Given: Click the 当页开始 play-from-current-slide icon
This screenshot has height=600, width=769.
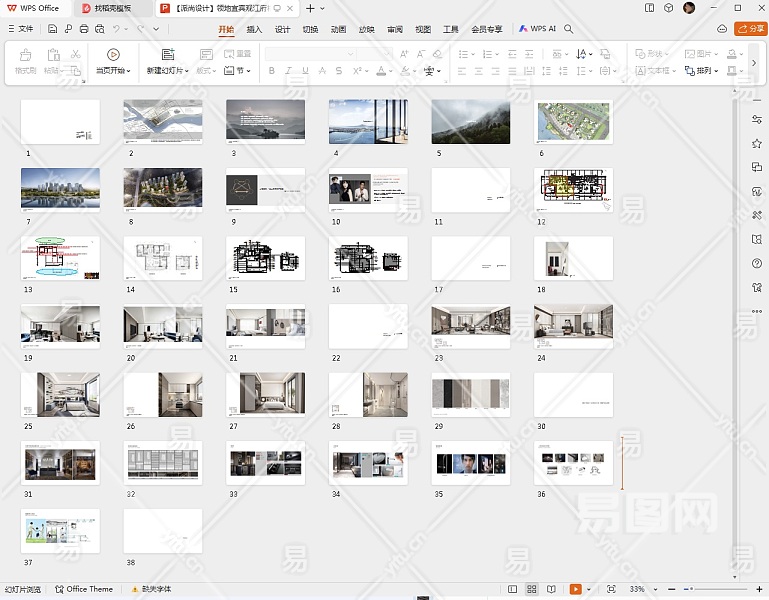Looking at the screenshot, I should 113,54.
